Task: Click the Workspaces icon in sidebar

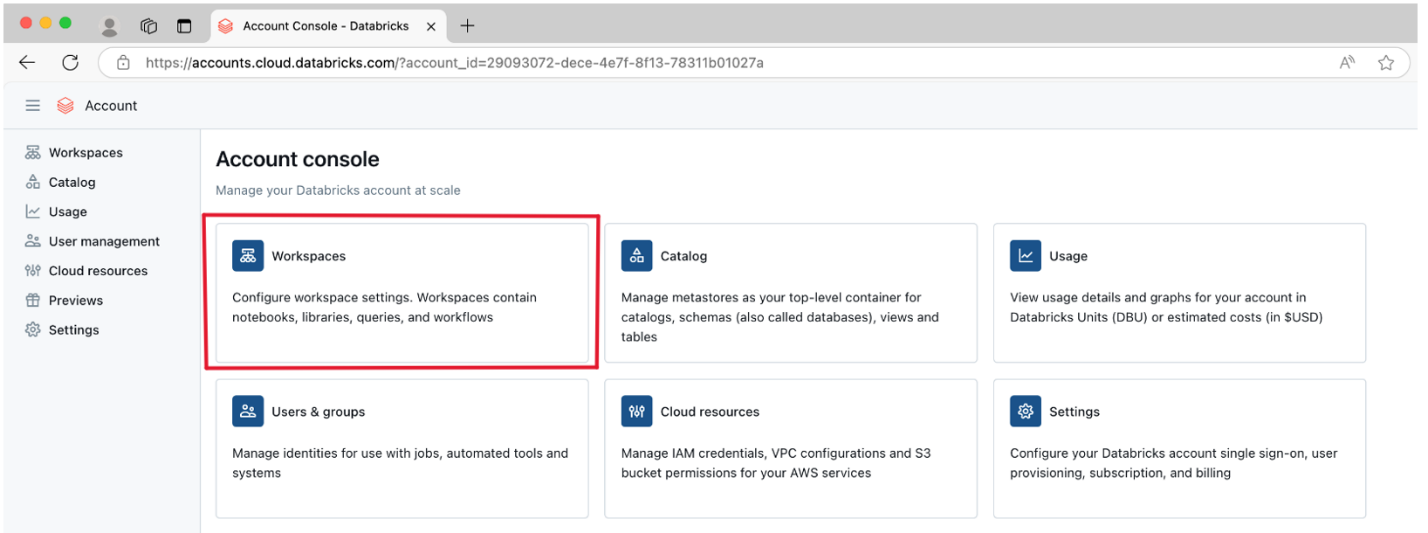Action: point(33,152)
